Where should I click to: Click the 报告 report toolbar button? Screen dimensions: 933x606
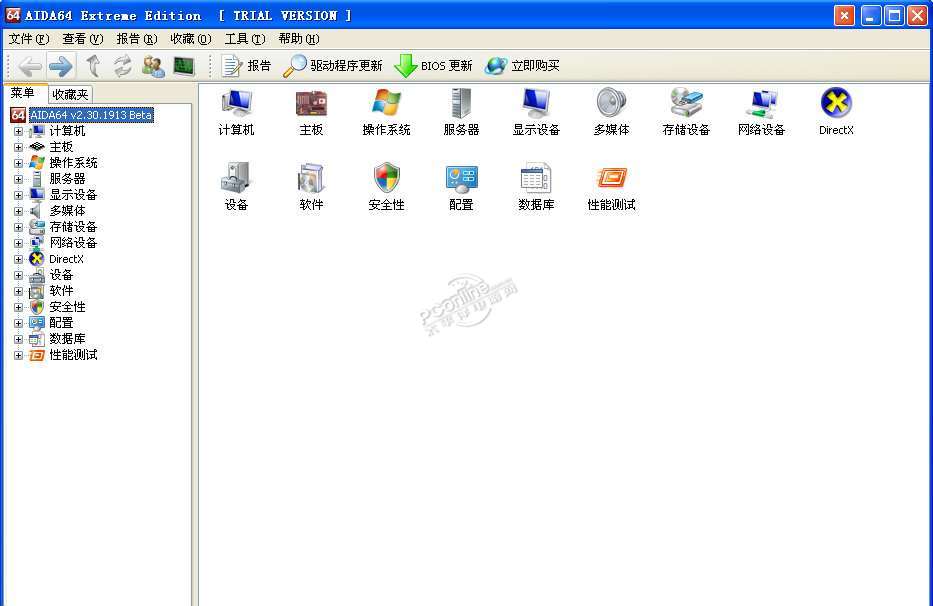point(246,65)
